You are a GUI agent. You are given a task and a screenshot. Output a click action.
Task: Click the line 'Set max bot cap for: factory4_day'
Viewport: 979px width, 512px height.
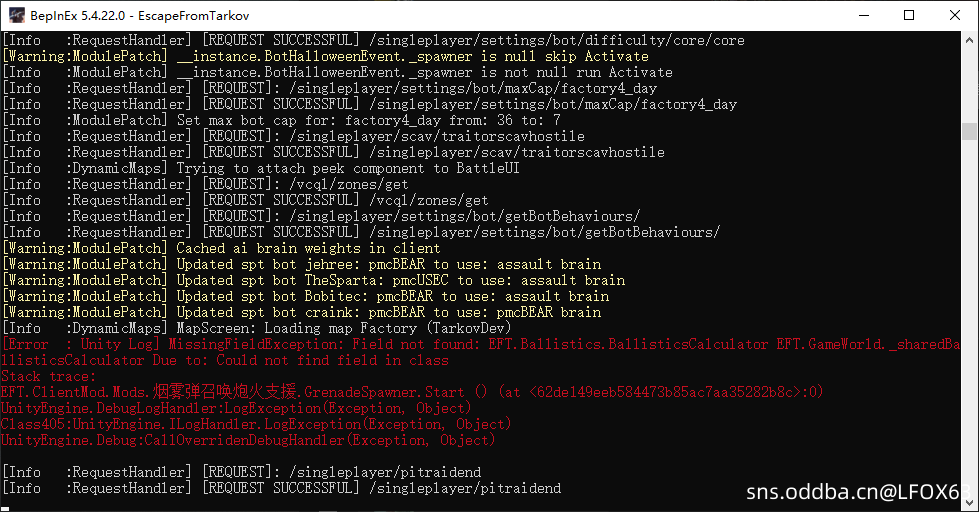click(x=282, y=120)
